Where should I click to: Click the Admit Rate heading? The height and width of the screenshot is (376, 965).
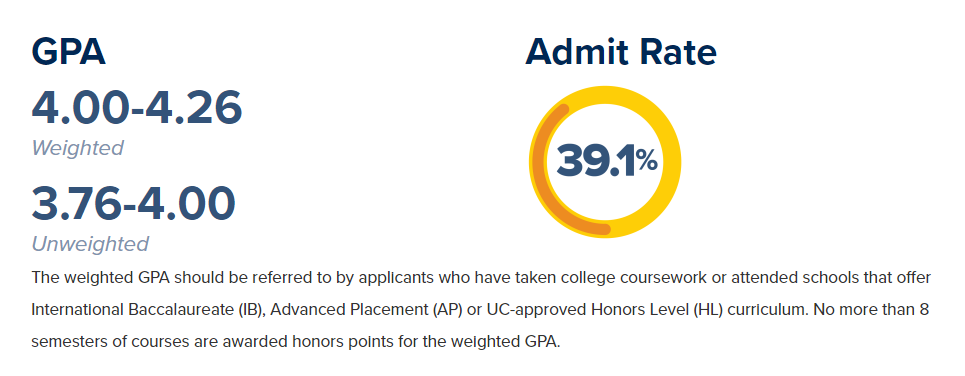pyautogui.click(x=621, y=52)
